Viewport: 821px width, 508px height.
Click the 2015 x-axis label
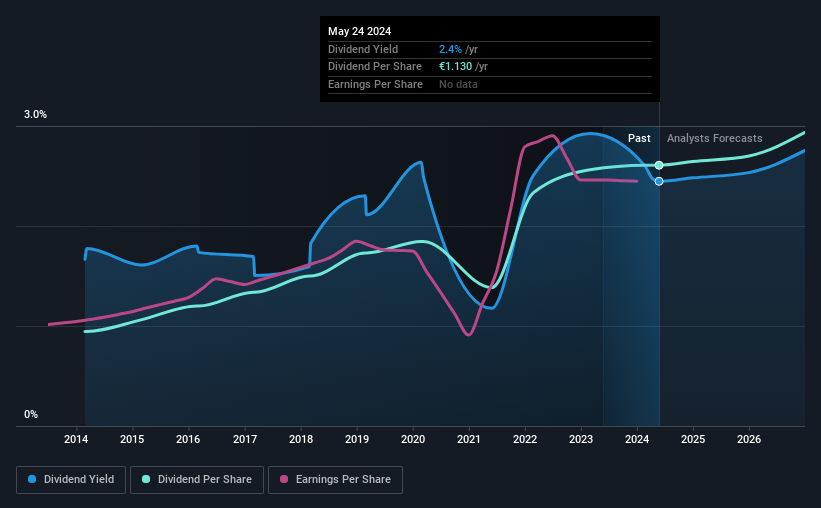(132, 439)
